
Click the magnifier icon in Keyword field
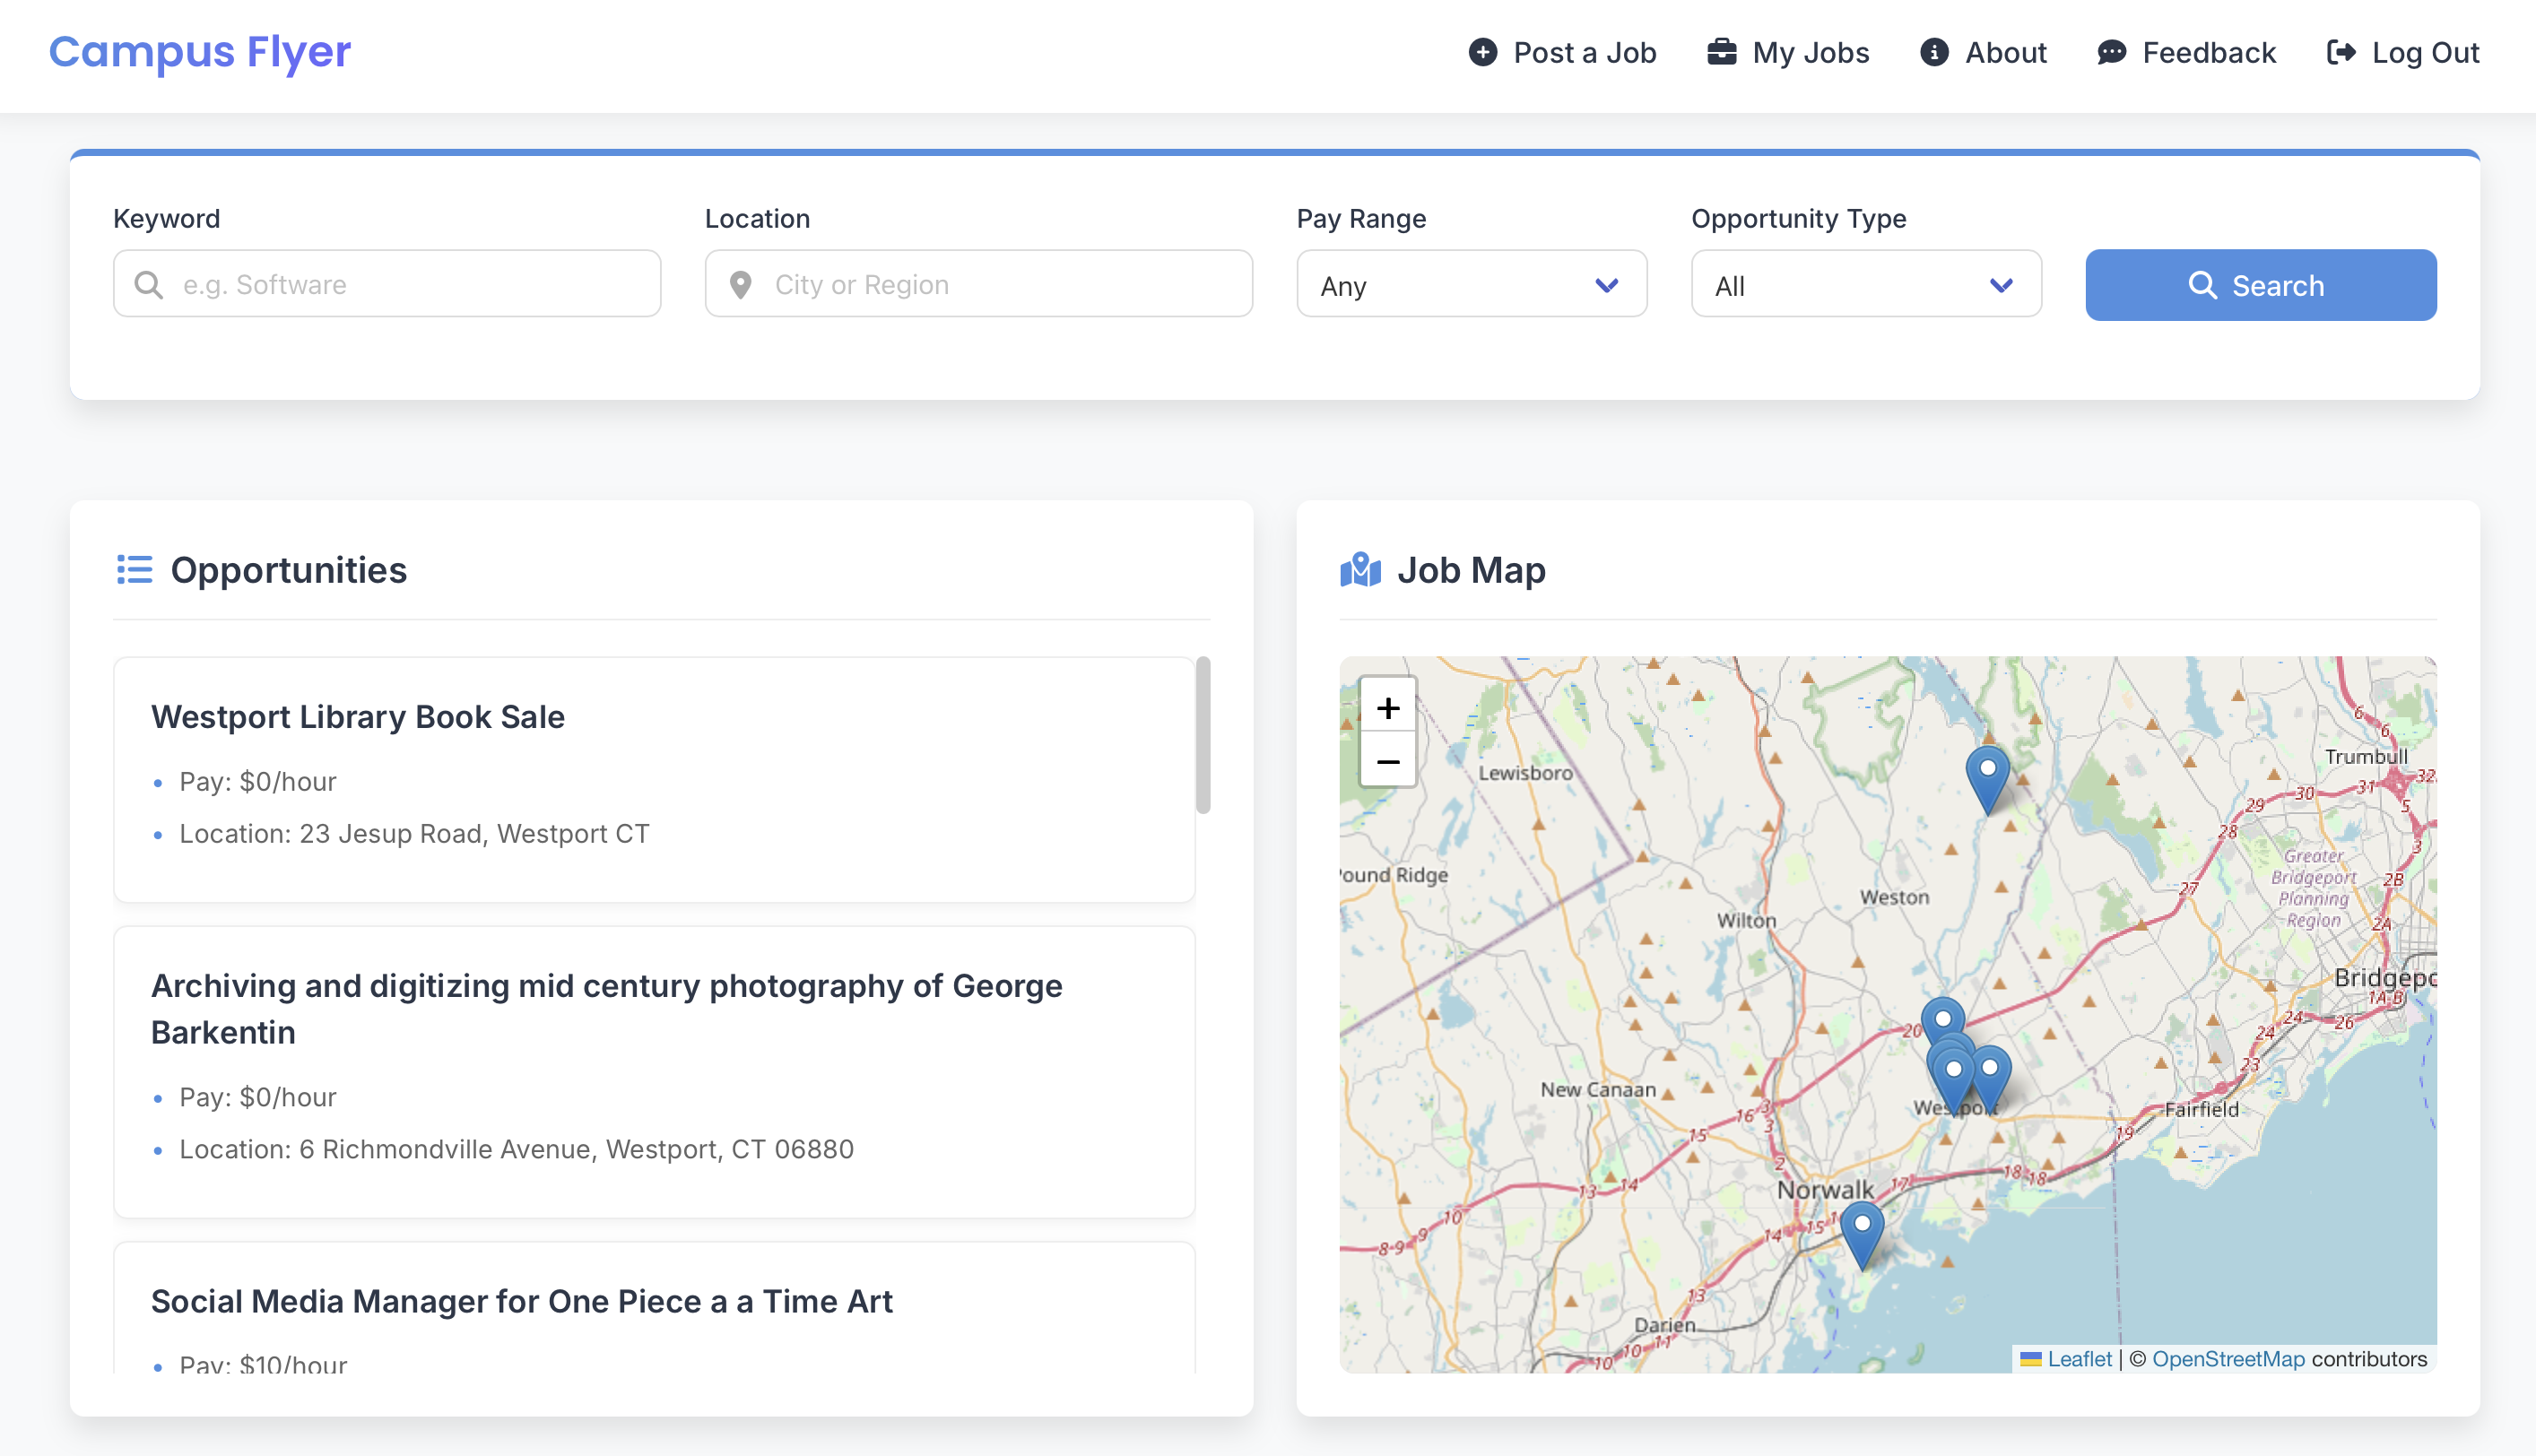point(149,285)
